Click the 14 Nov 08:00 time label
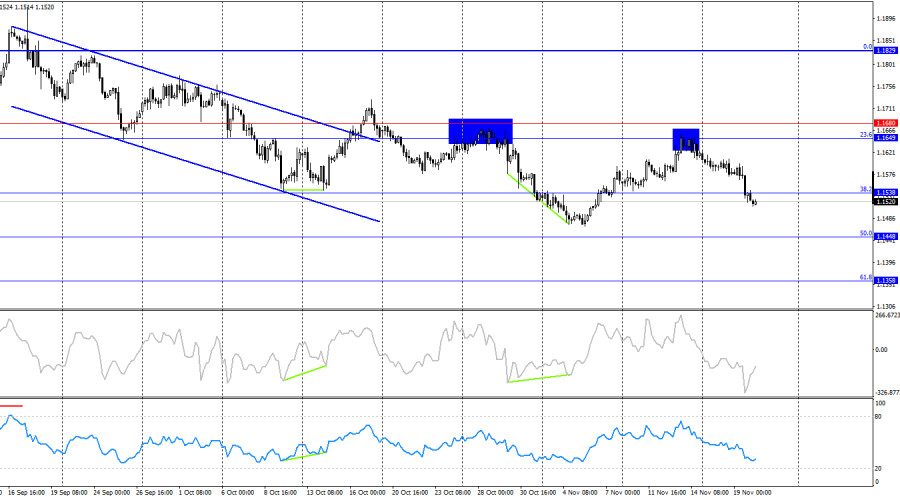 coord(710,493)
